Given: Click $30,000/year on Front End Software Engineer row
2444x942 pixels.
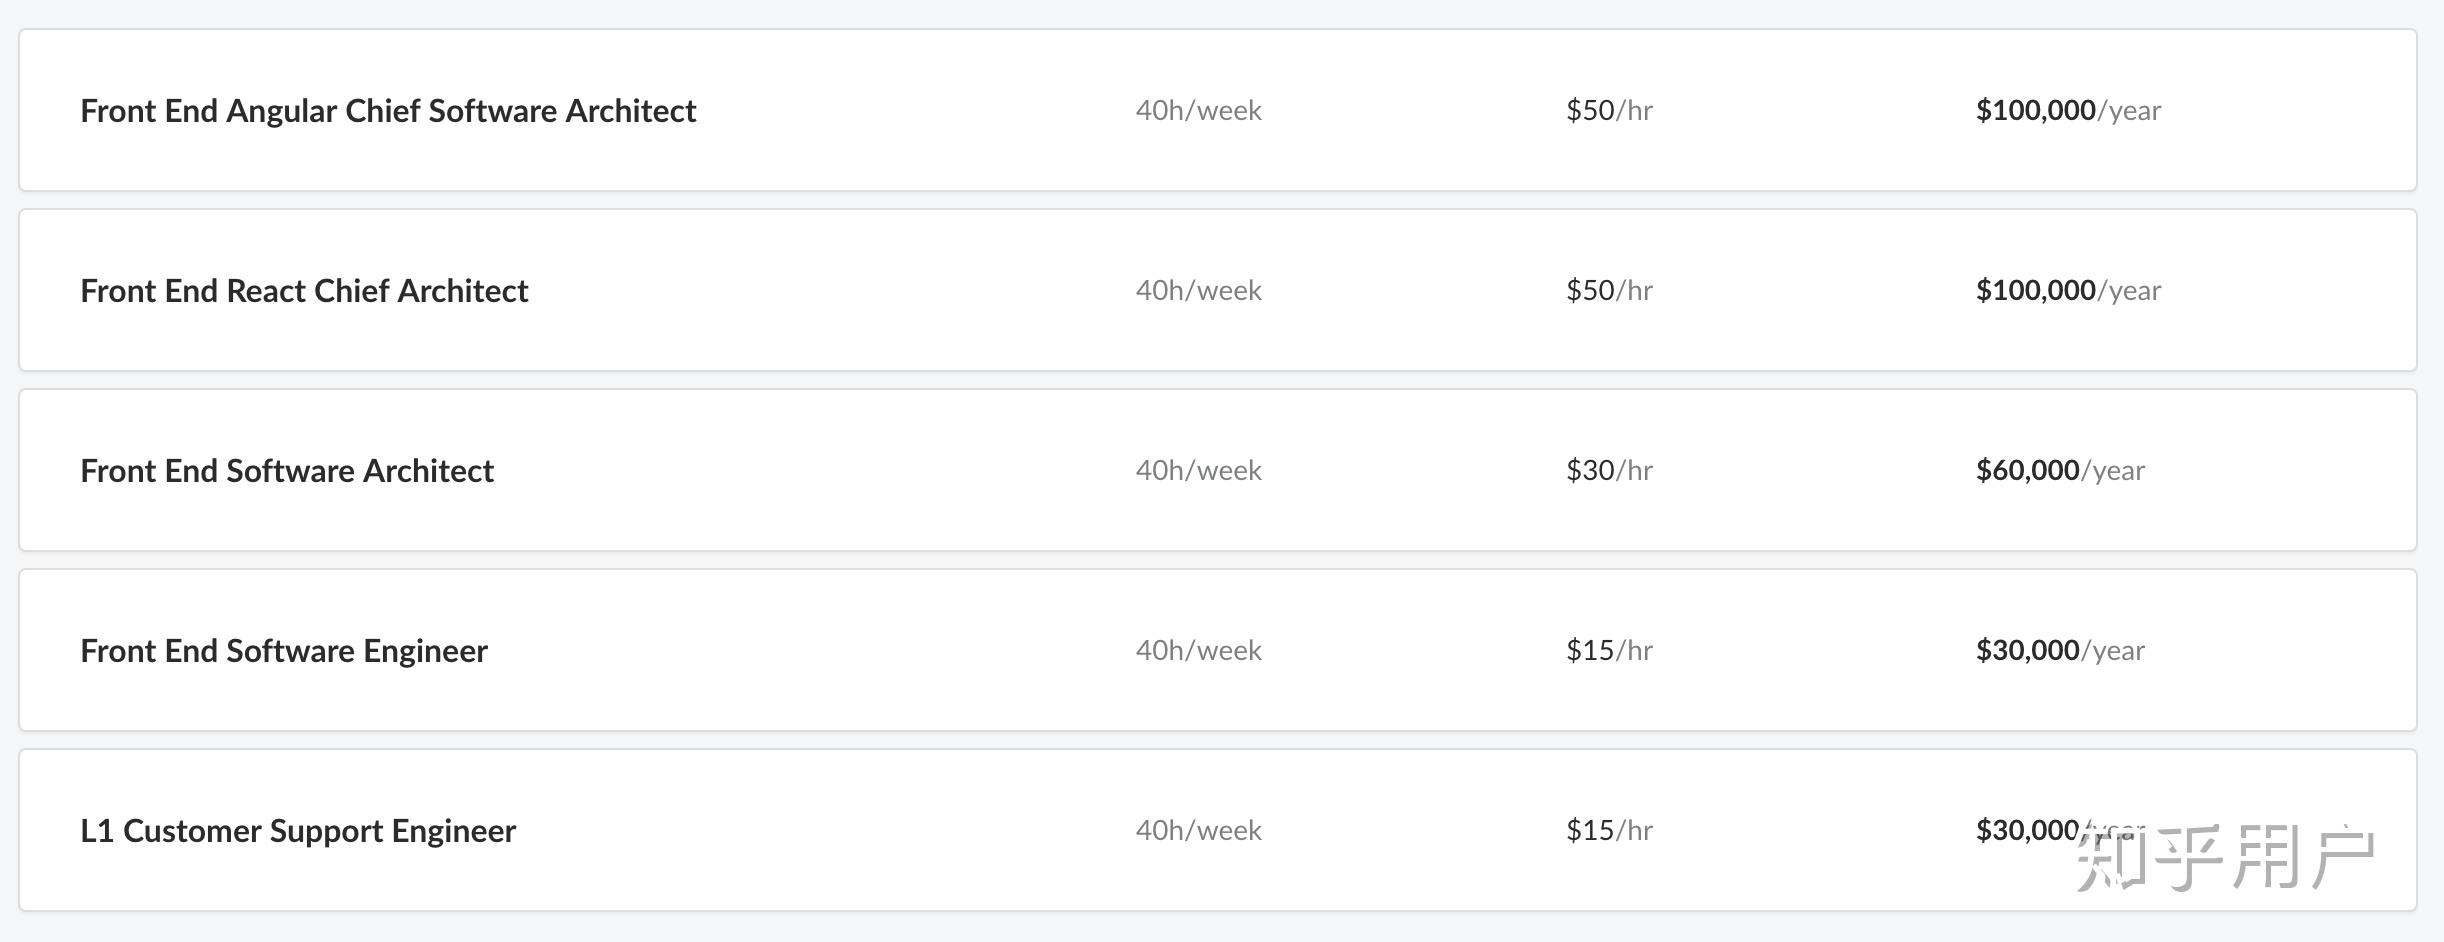Looking at the screenshot, I should 2060,650.
